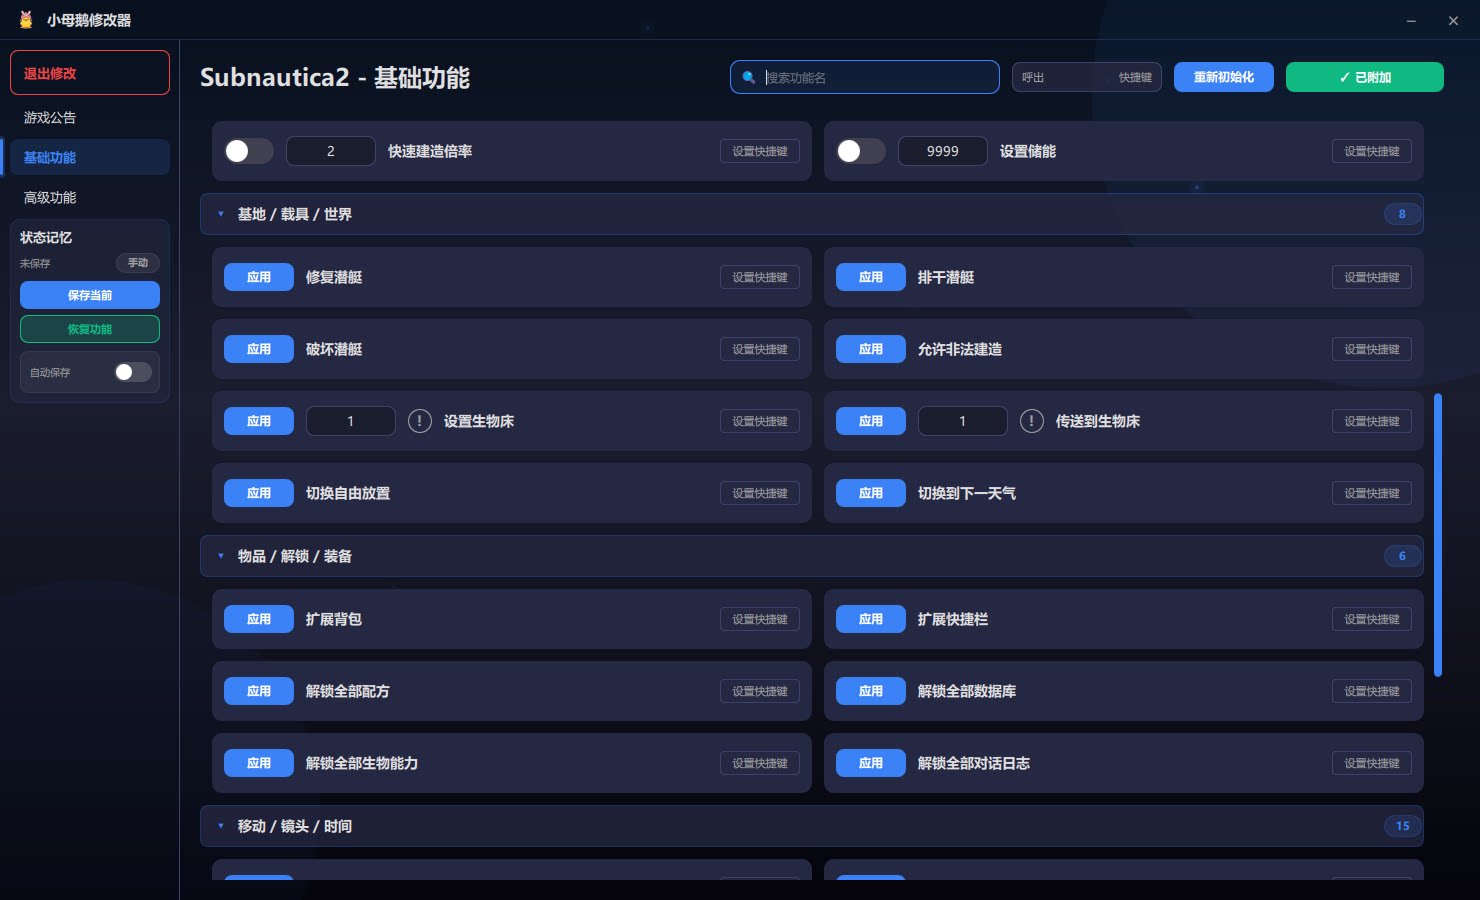The height and width of the screenshot is (900, 1480).
Task: Set hotkey for 扩展背包
Action: 760,619
